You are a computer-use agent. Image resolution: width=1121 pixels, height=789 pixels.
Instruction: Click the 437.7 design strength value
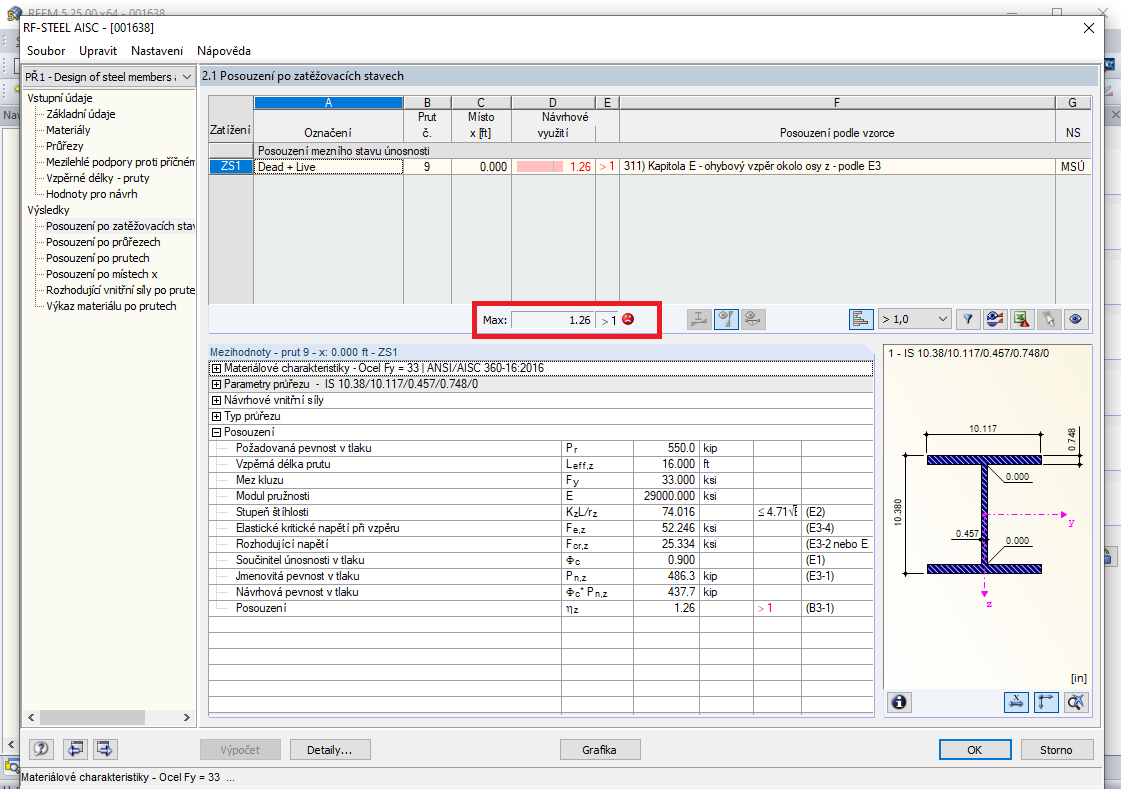[666, 592]
